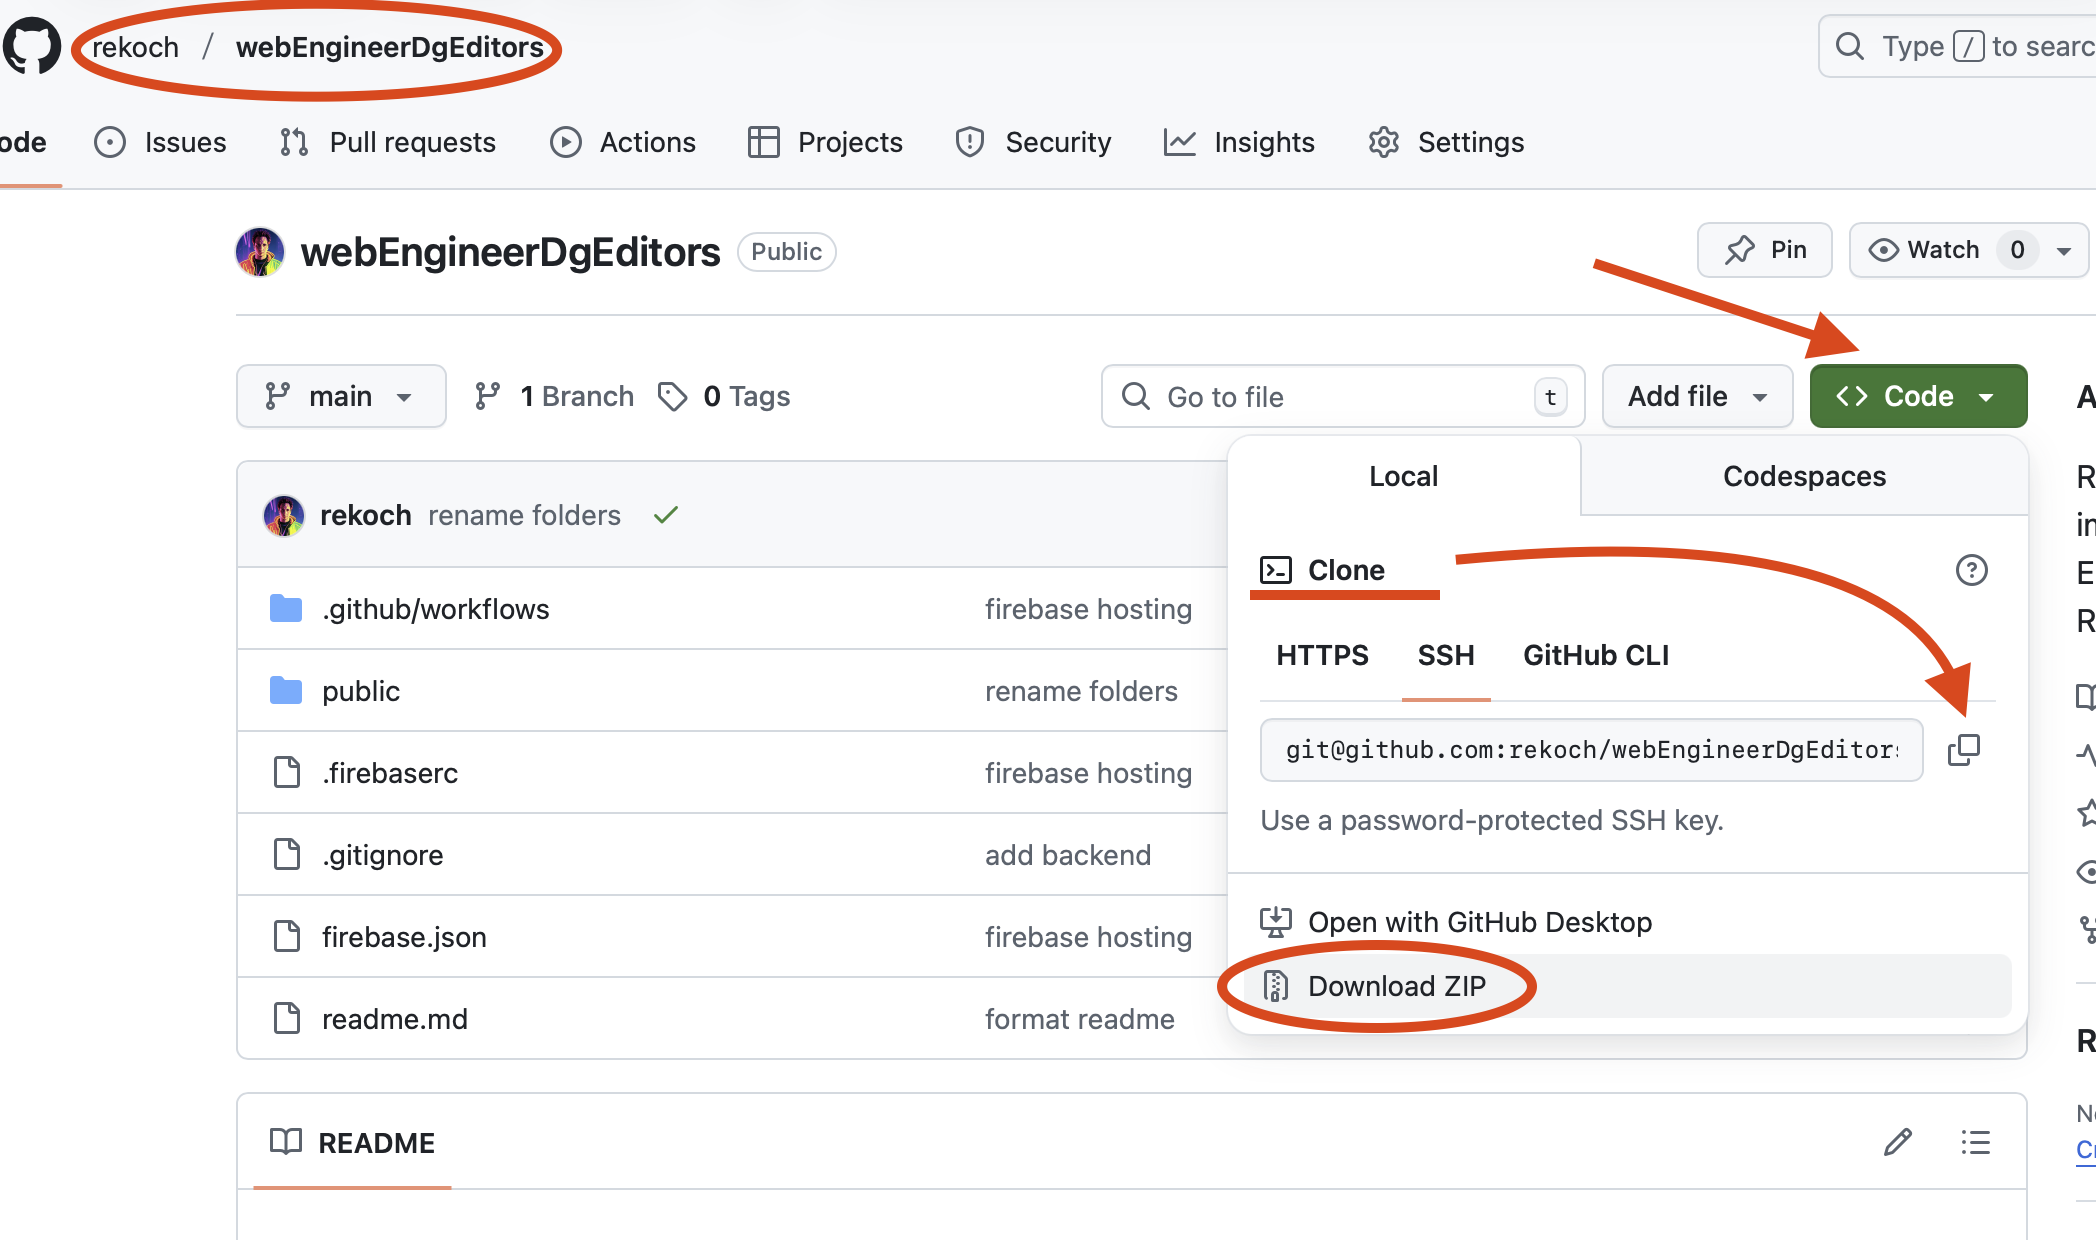Open the clone help question mark icon

click(1972, 570)
